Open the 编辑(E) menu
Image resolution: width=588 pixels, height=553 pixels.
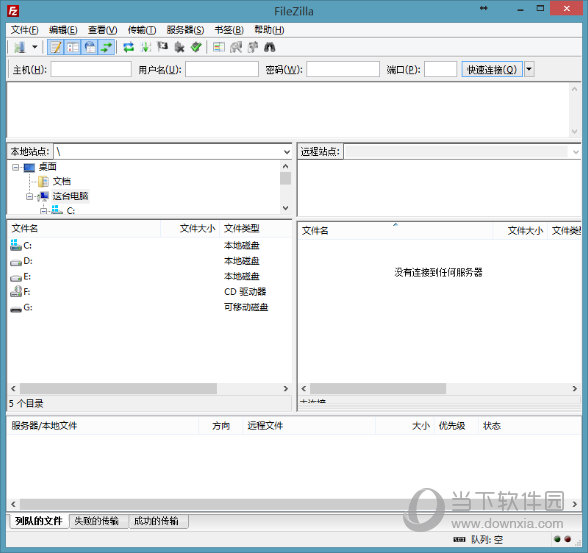click(63, 30)
